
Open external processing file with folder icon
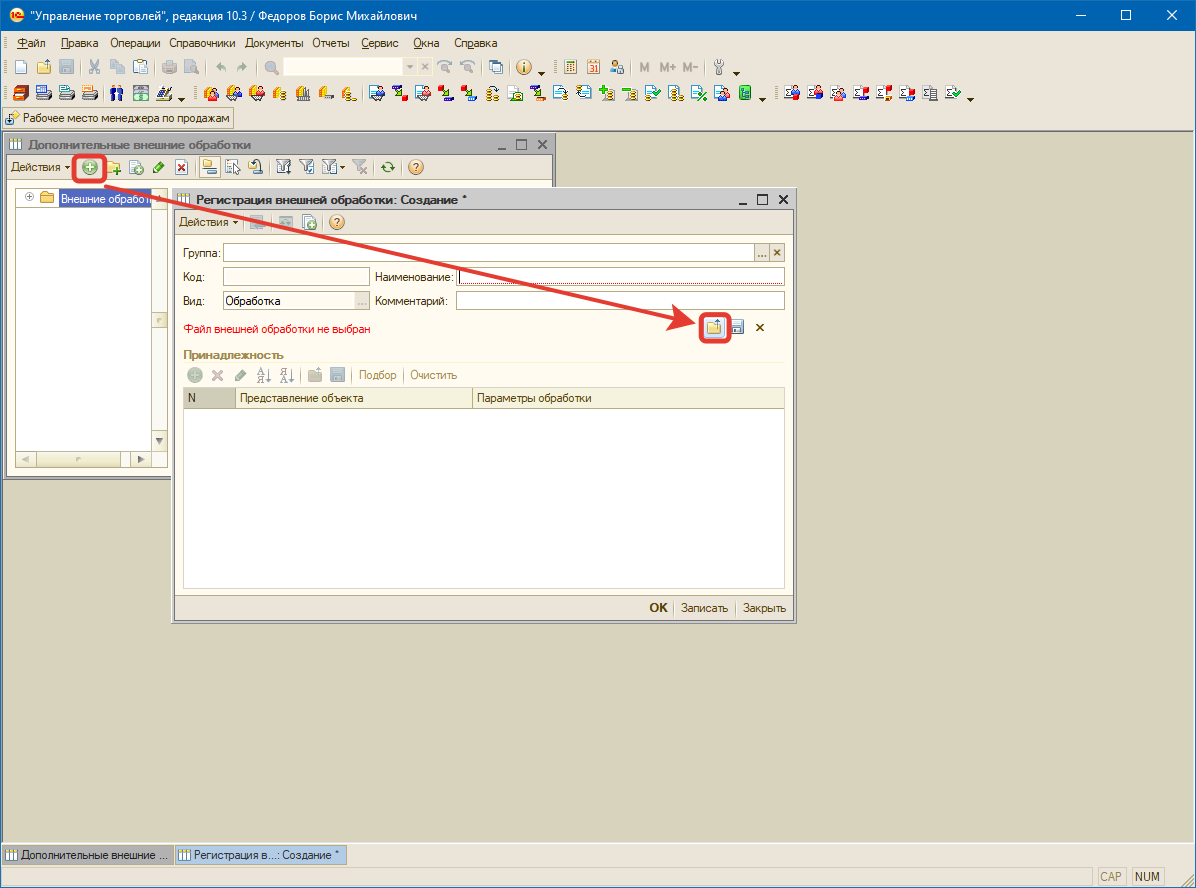click(714, 327)
